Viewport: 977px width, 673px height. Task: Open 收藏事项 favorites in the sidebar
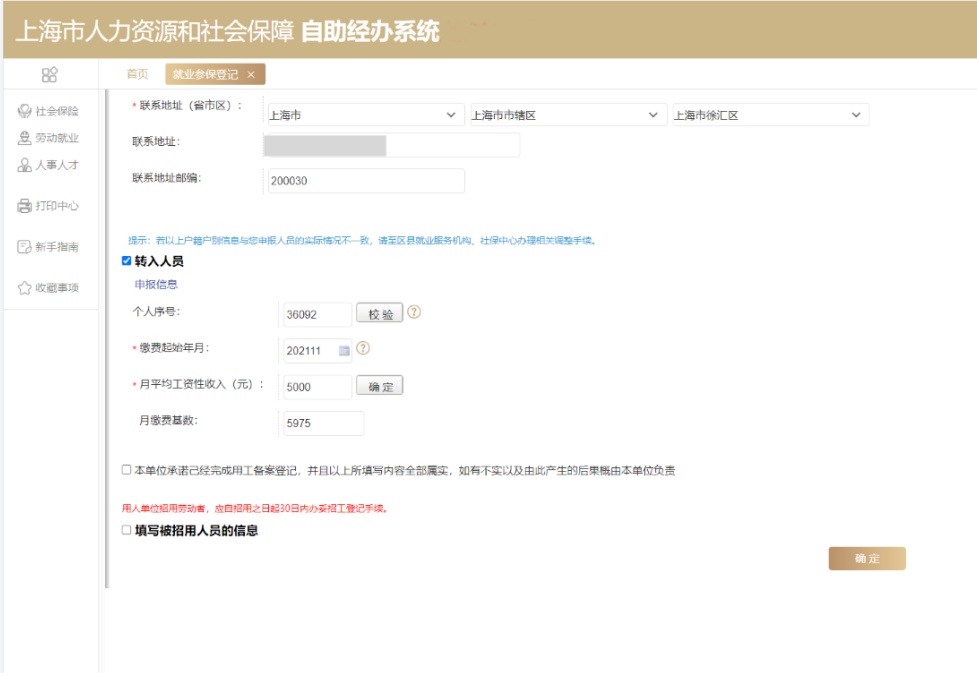[x=49, y=288]
